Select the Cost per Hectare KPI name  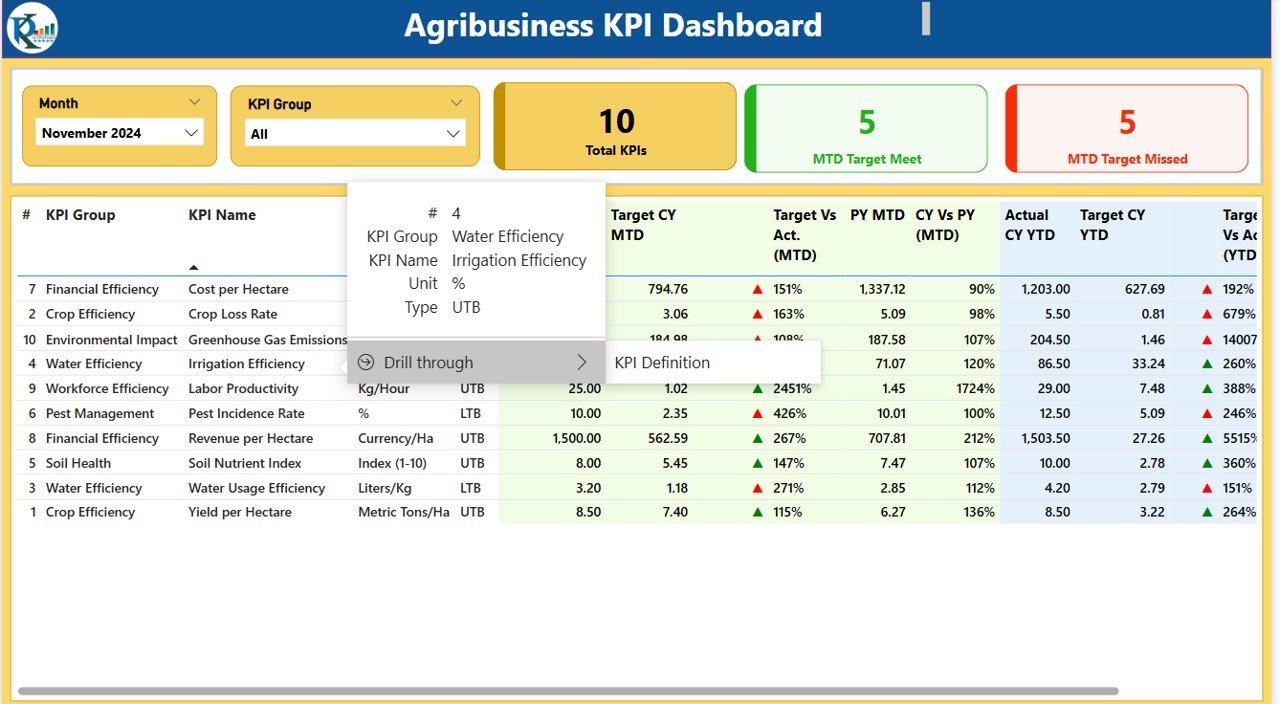click(238, 290)
